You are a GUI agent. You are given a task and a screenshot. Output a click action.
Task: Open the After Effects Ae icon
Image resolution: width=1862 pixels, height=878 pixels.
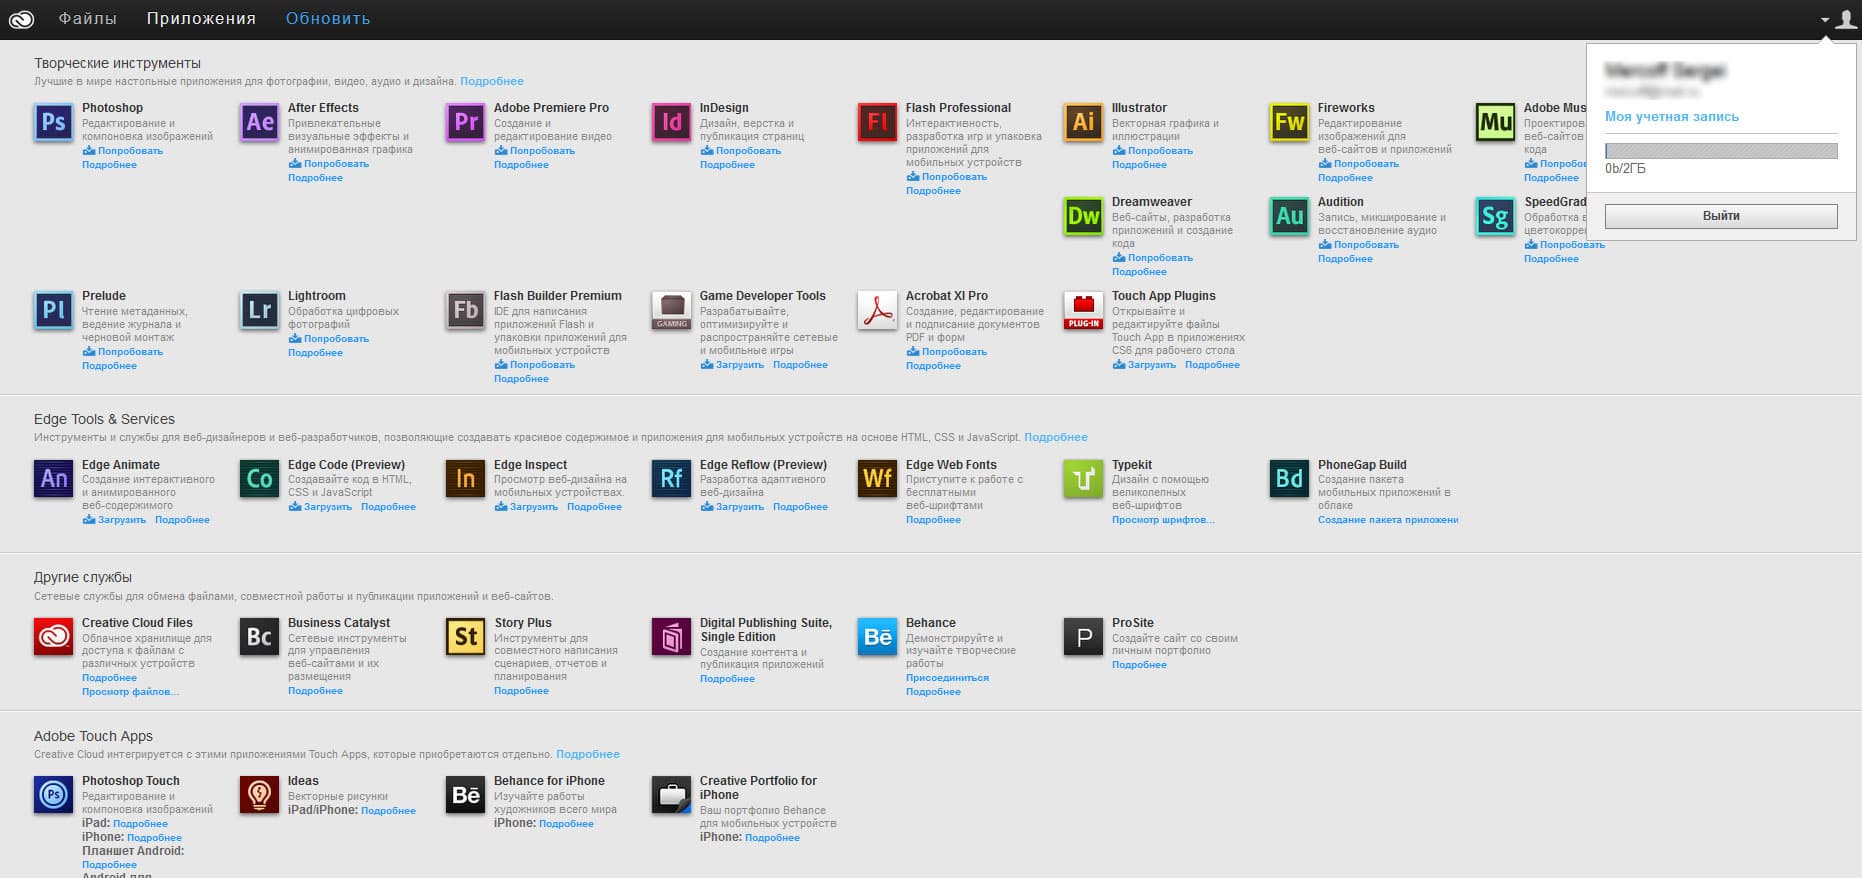pyautogui.click(x=259, y=122)
